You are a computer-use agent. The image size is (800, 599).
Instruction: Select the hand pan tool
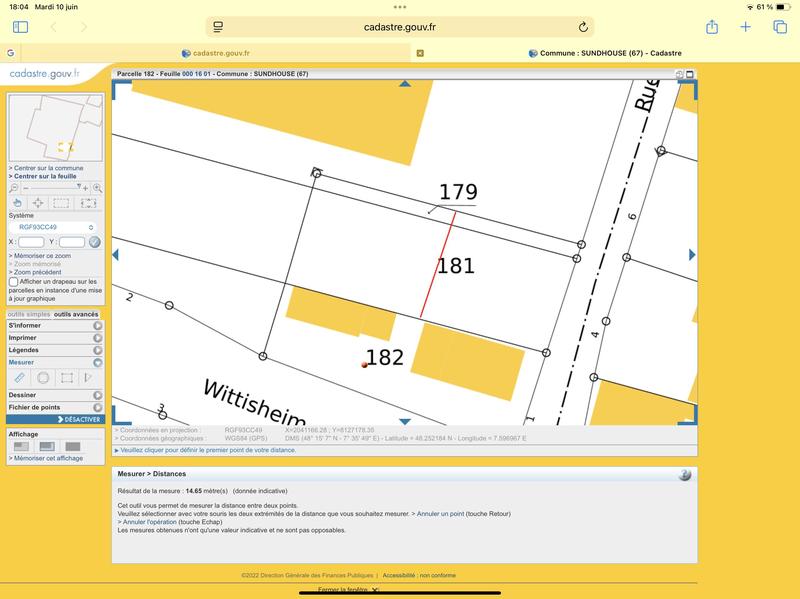coord(18,202)
